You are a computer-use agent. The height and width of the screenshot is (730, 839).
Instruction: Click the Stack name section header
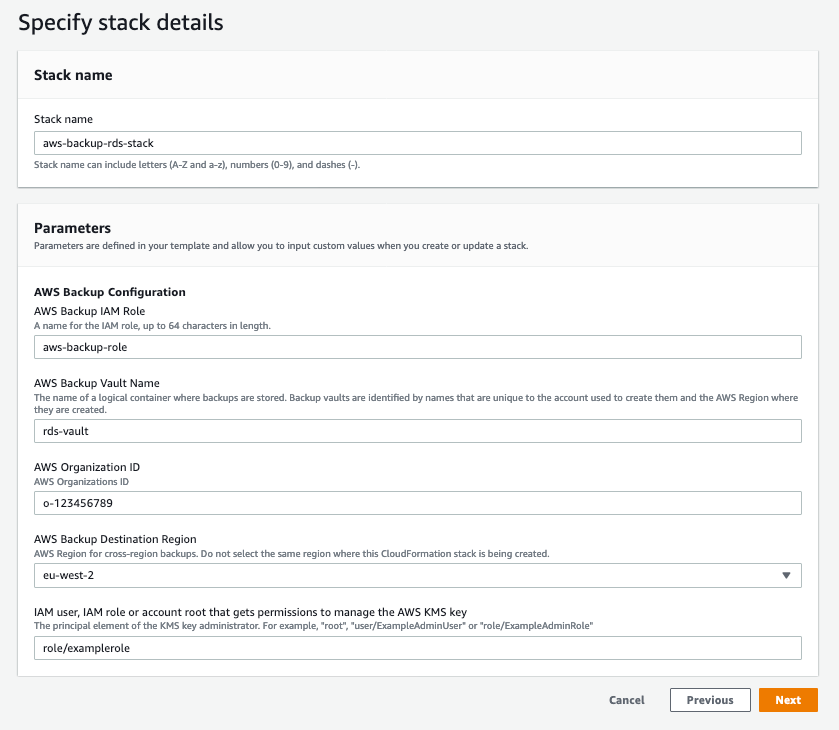pos(73,75)
